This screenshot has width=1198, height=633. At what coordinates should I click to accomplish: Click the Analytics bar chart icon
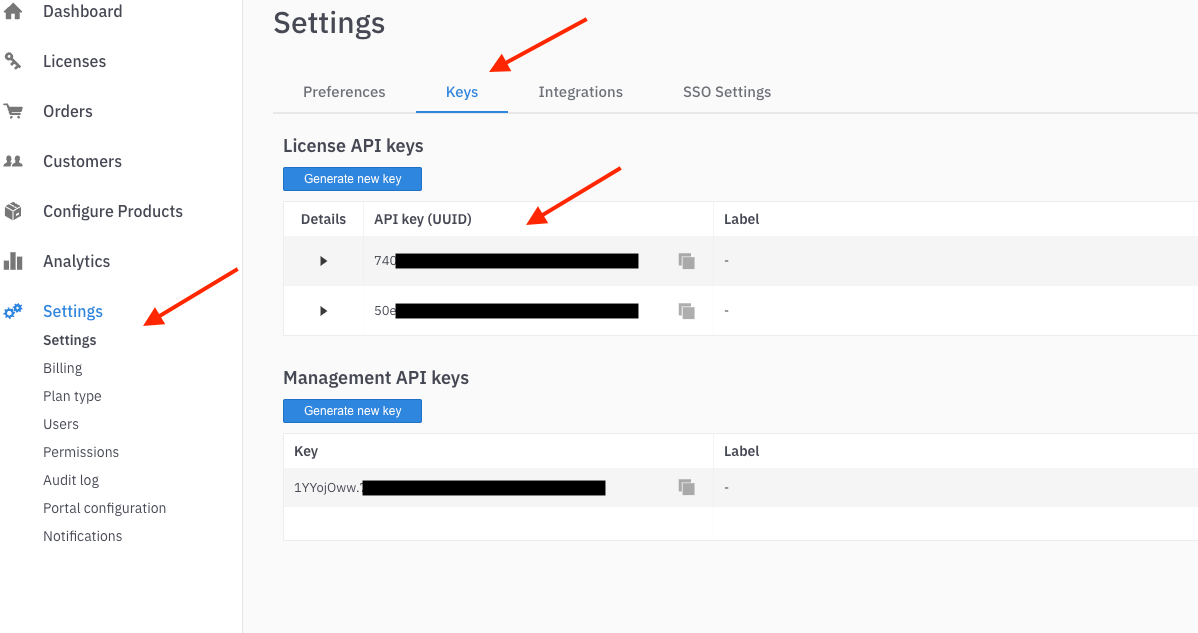[x=13, y=261]
